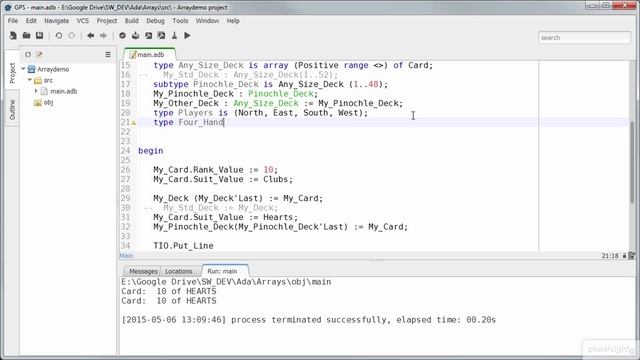This screenshot has height=360, width=640.
Task: Click the warning marker on line 21
Action: click(133, 122)
